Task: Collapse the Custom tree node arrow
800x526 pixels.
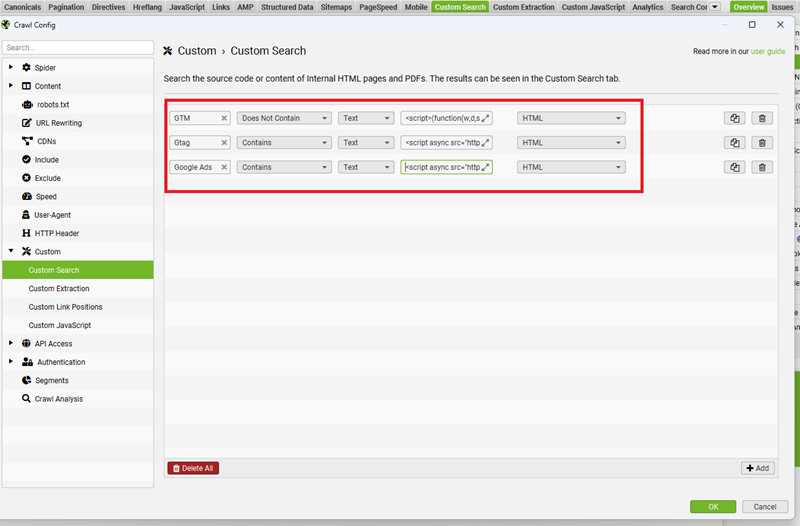Action: (11, 251)
